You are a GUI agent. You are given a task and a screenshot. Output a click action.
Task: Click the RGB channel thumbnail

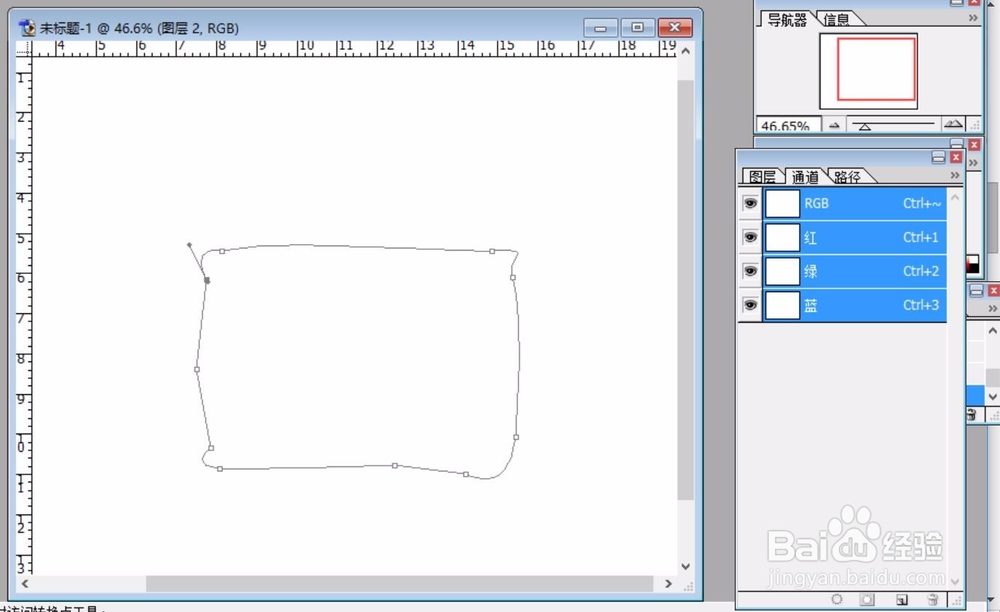pyautogui.click(x=782, y=203)
